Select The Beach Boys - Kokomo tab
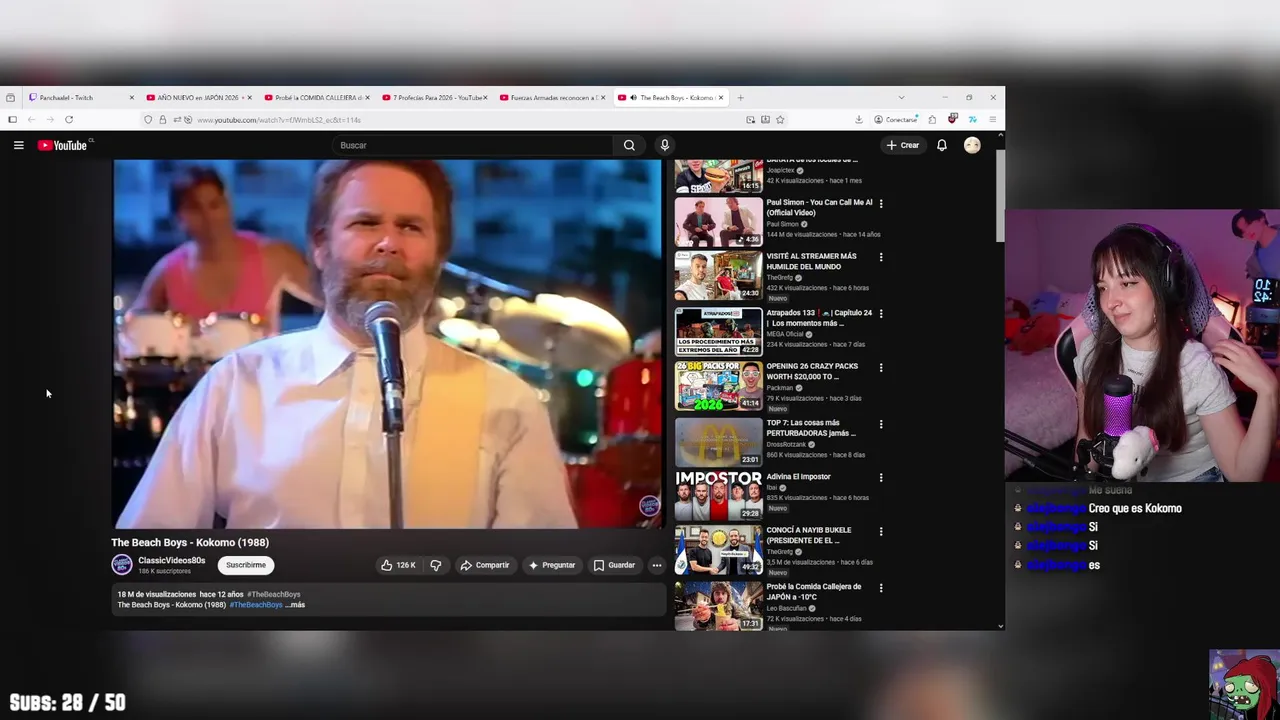Screen dimensions: 1280x720 click(670, 97)
